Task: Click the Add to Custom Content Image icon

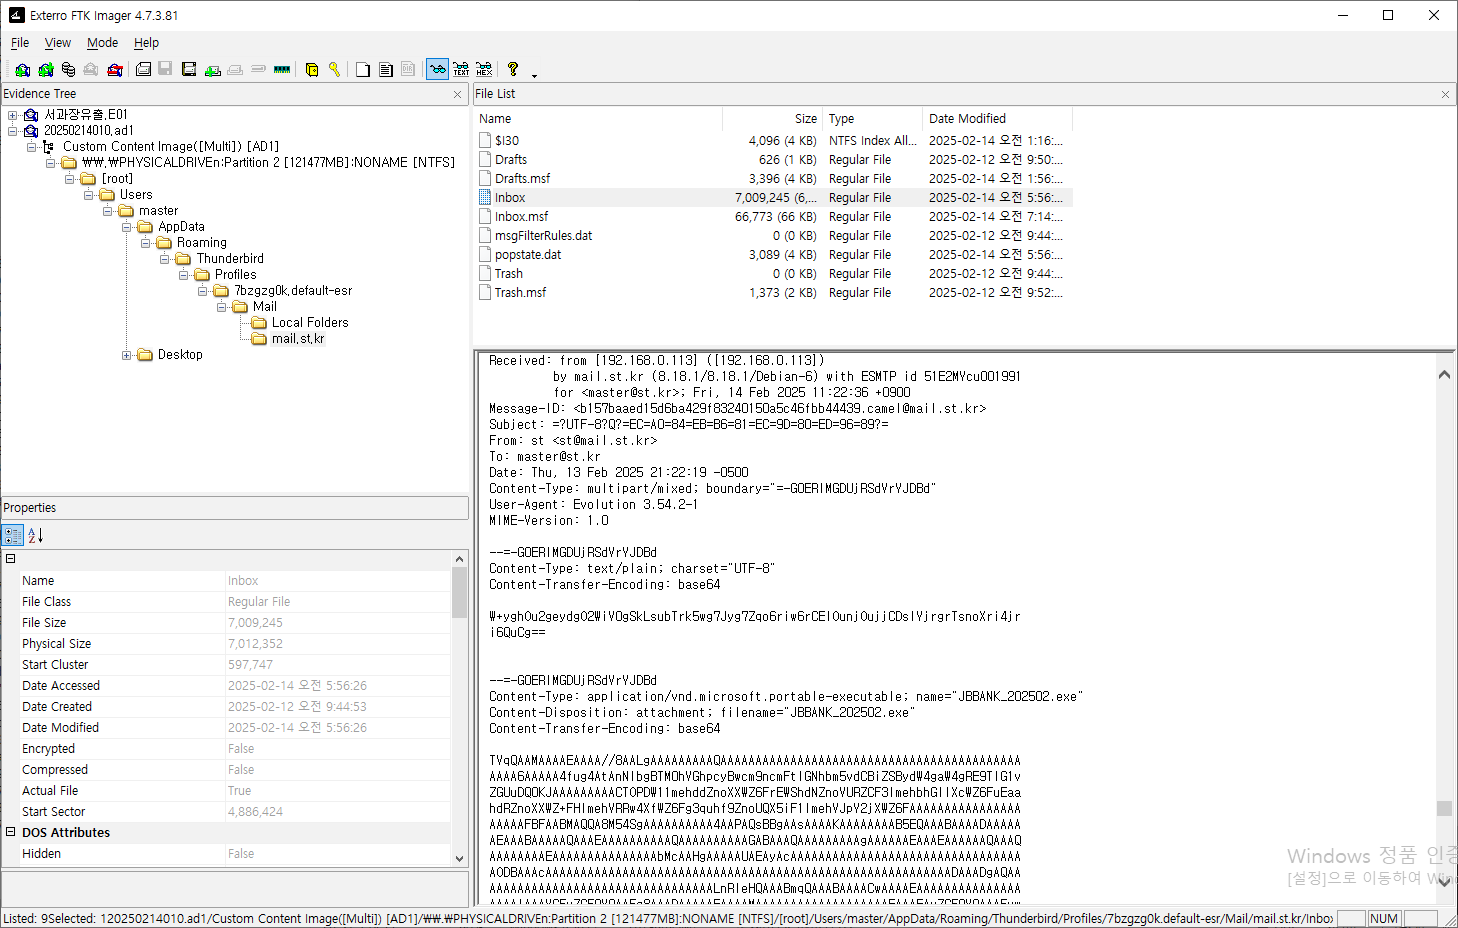Action: [x=212, y=69]
